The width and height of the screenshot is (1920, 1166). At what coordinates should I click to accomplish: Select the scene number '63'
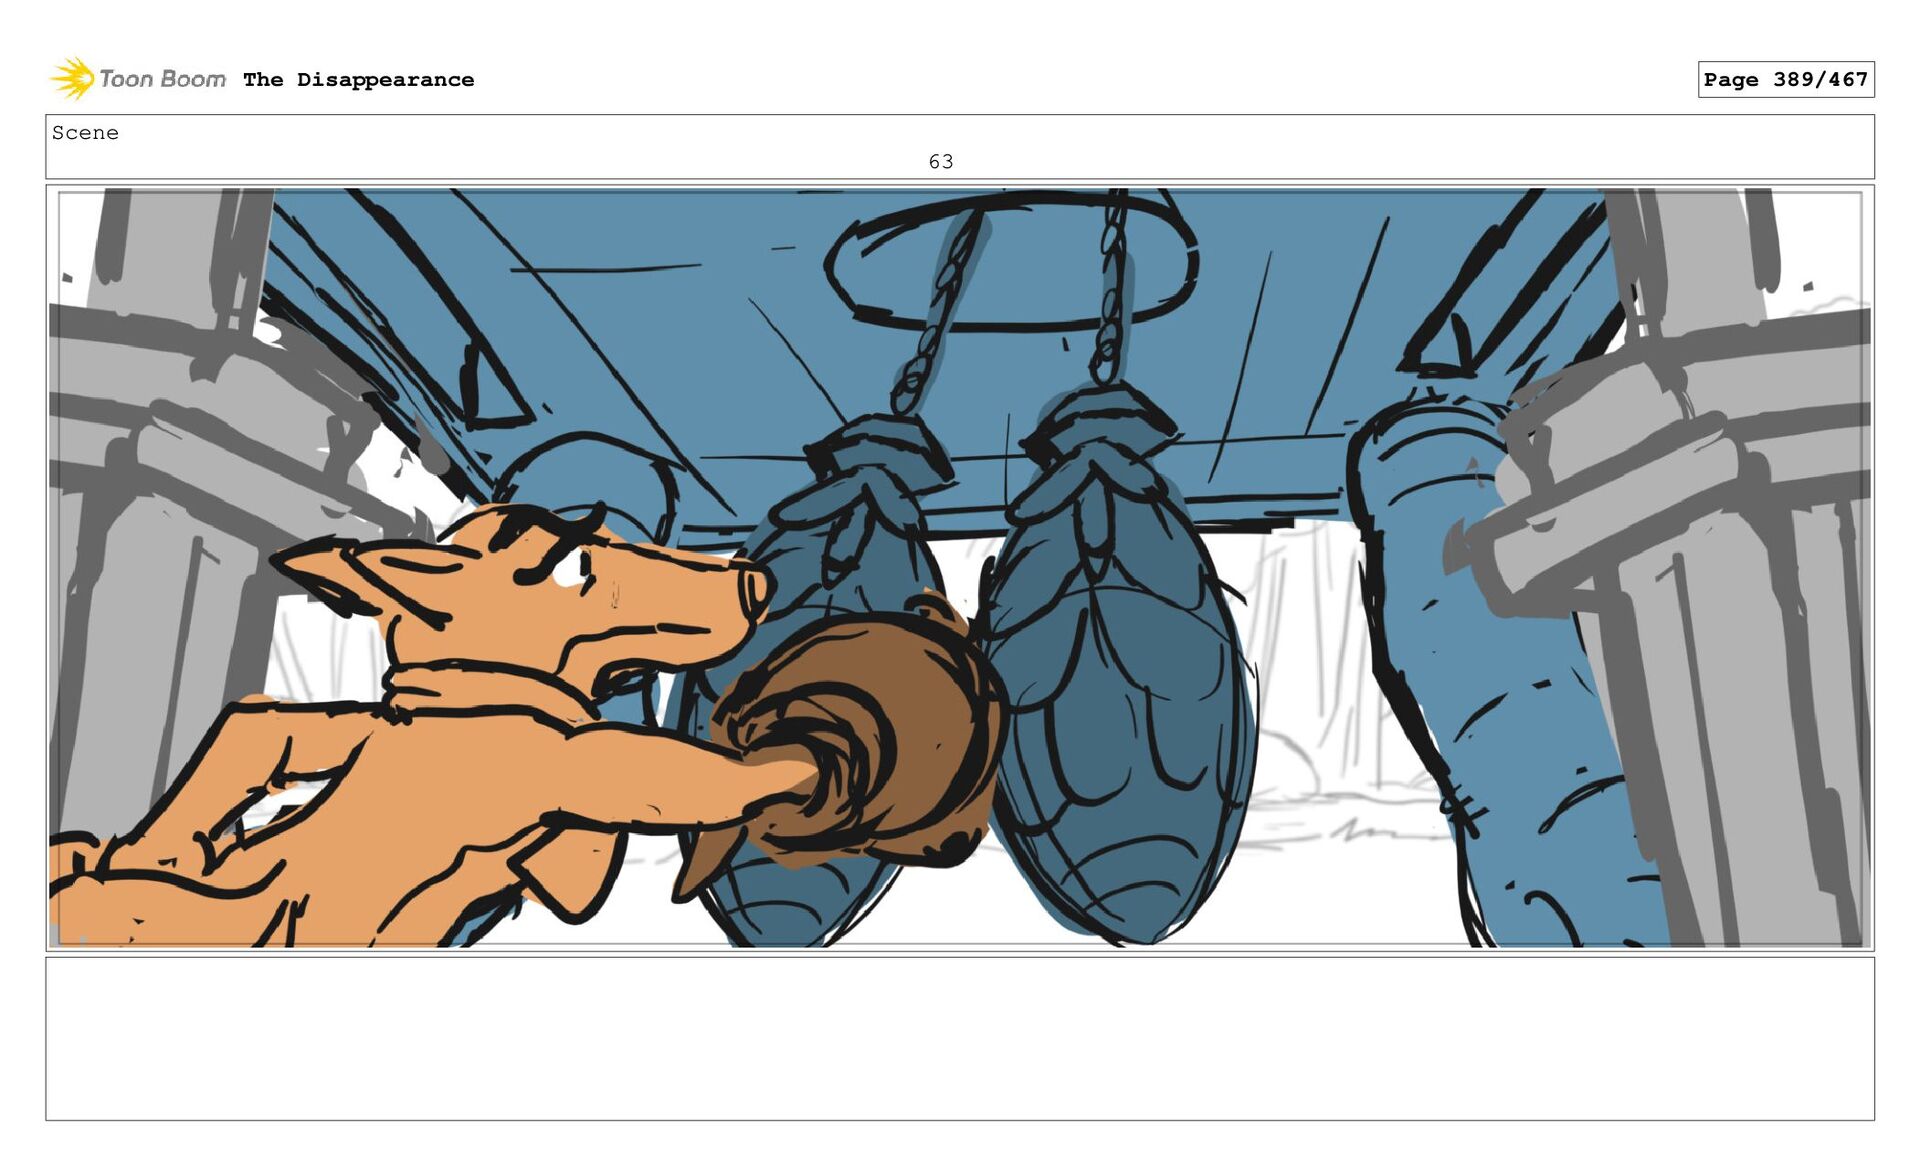[x=941, y=162]
